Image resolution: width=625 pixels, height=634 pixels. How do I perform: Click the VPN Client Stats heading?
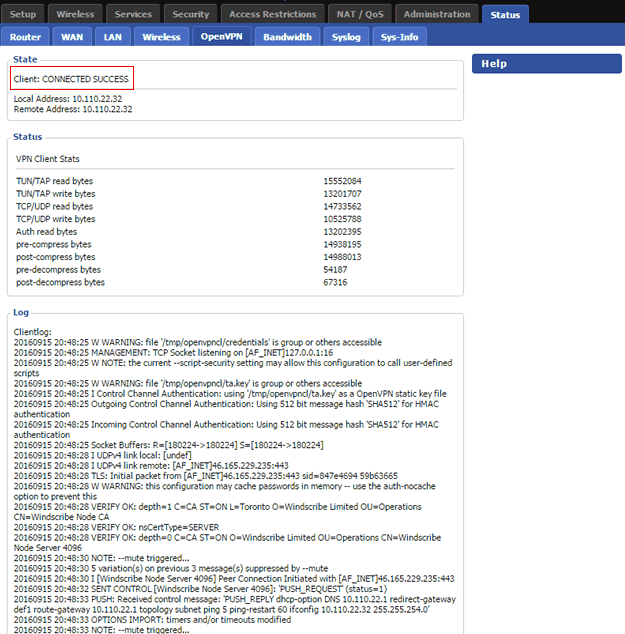pyautogui.click(x=48, y=159)
